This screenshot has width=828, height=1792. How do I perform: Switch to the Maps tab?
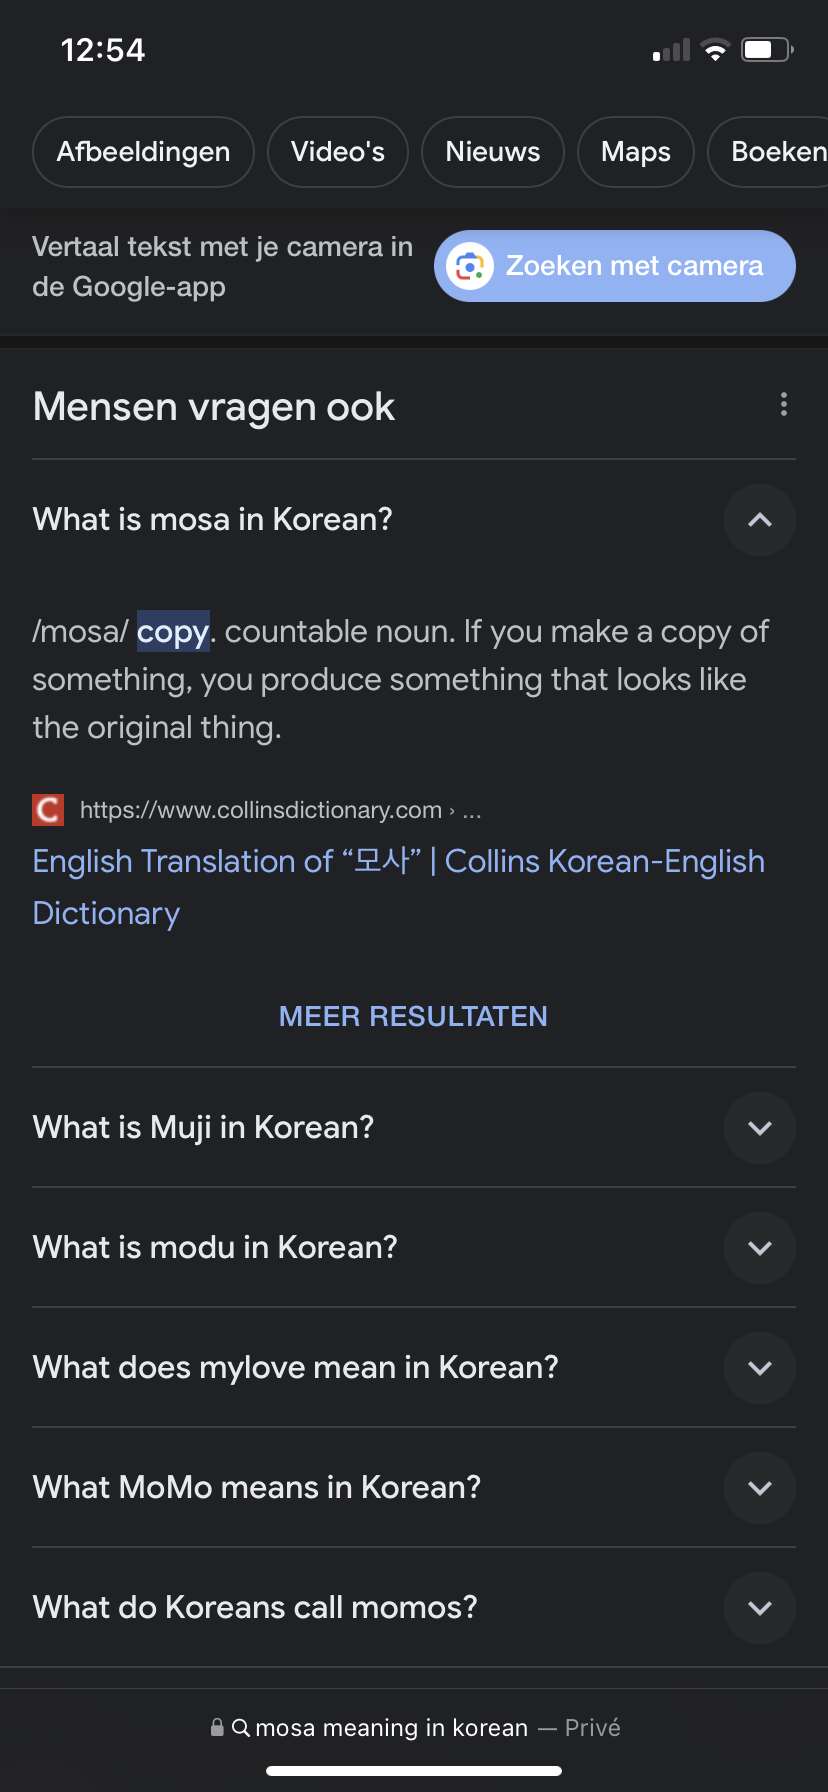point(636,152)
